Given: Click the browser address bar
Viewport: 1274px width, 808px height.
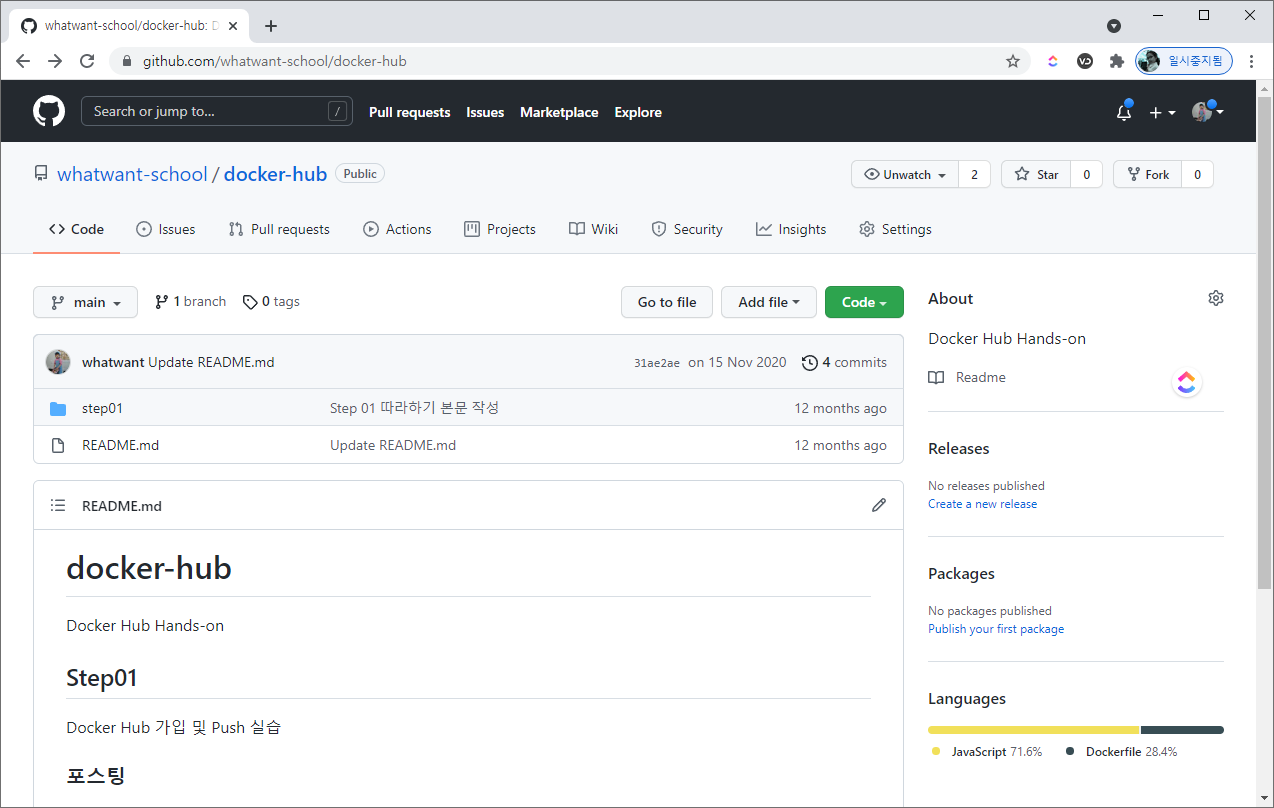Looking at the screenshot, I should coord(570,61).
